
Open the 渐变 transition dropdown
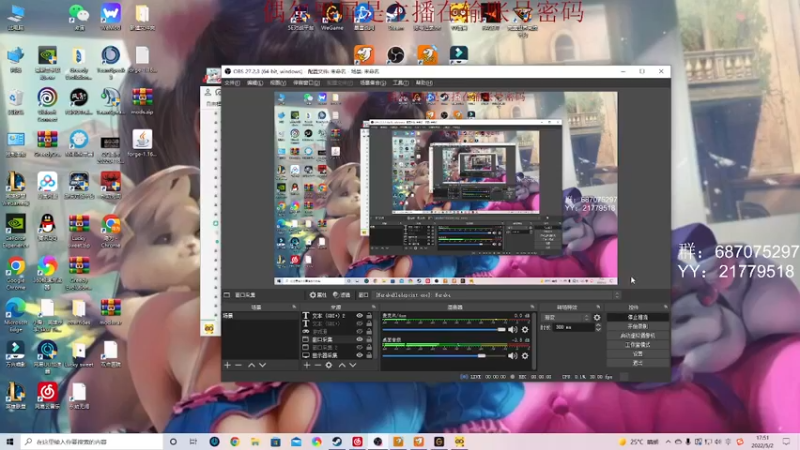click(566, 317)
